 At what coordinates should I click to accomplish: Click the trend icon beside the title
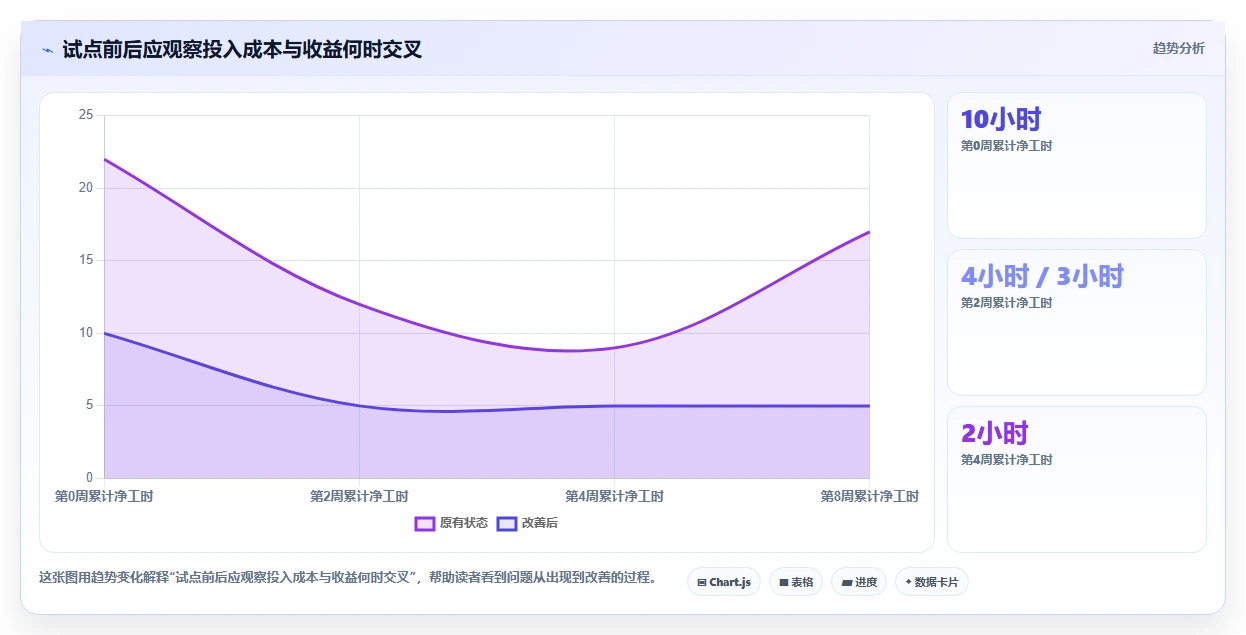pos(47,50)
